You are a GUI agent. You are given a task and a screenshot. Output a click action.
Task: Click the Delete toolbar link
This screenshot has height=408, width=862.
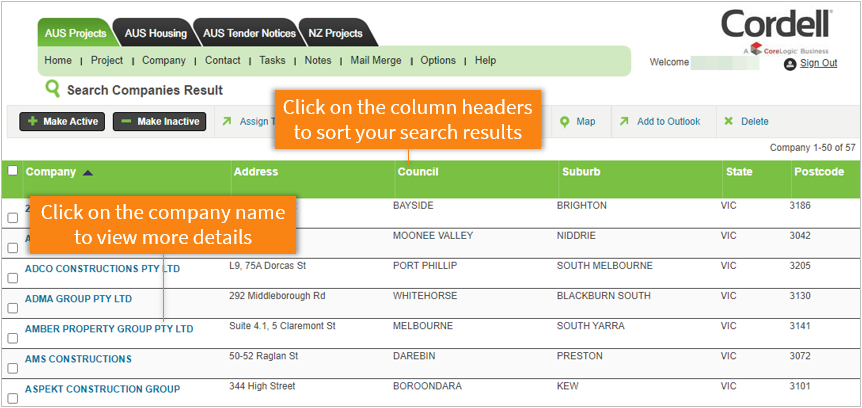(x=755, y=122)
